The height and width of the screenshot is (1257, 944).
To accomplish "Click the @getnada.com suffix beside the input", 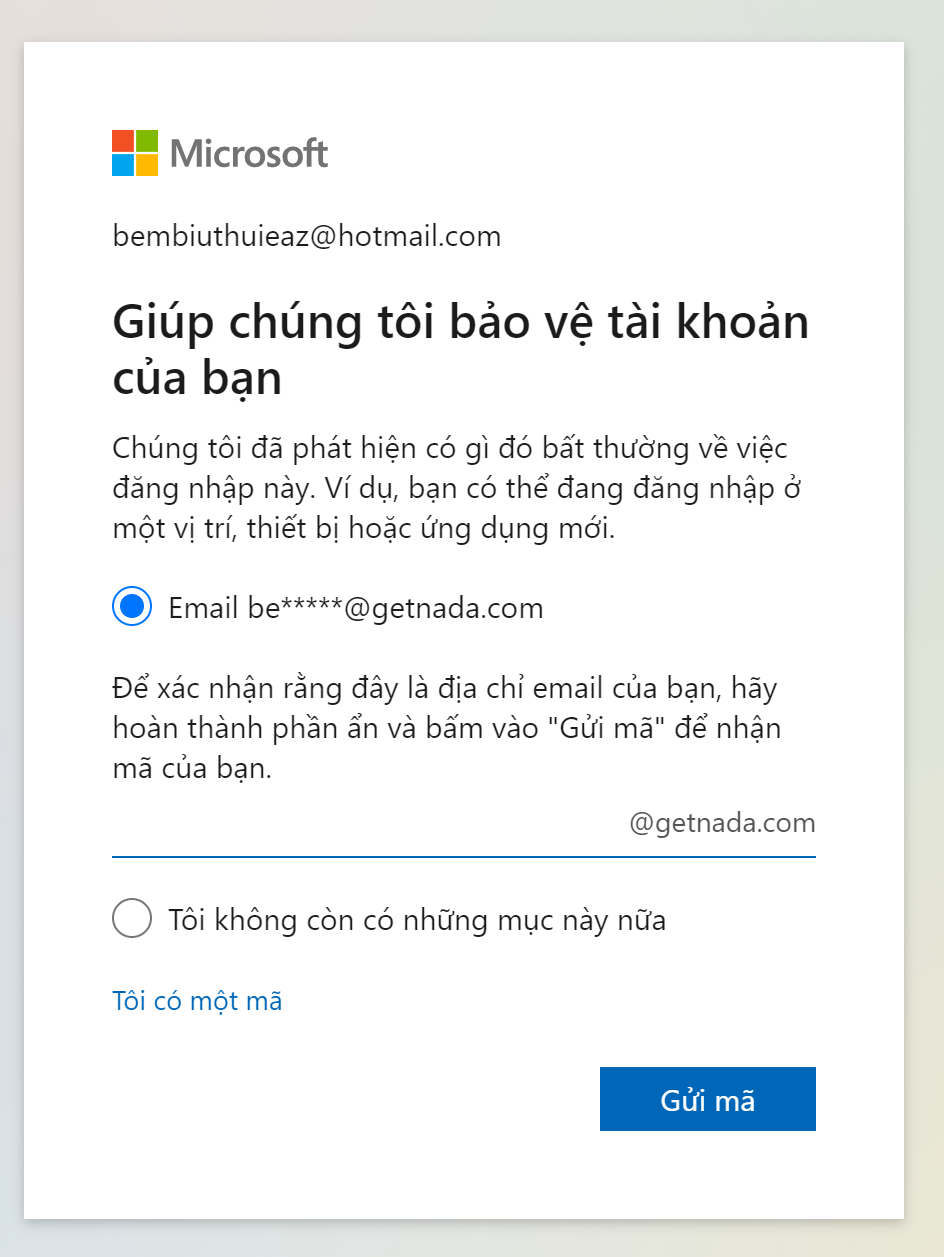I will click(x=722, y=823).
